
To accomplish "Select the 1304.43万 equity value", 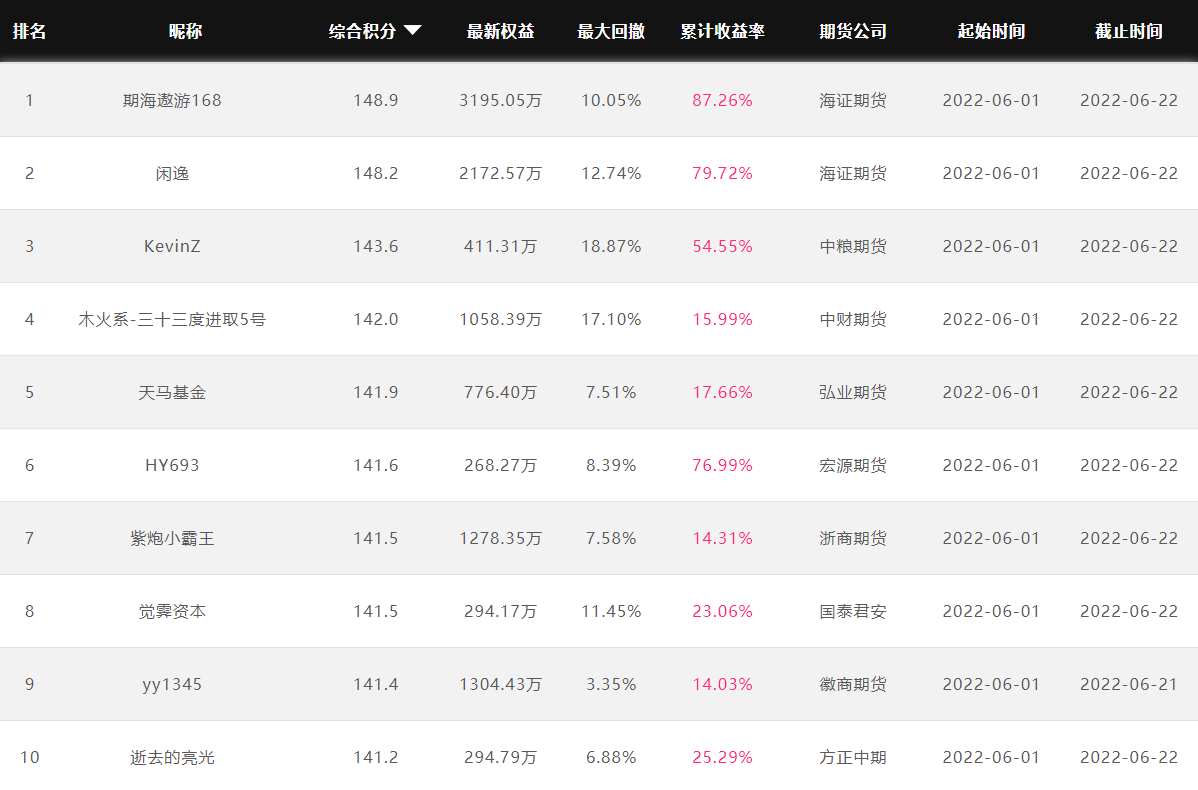I will [500, 685].
